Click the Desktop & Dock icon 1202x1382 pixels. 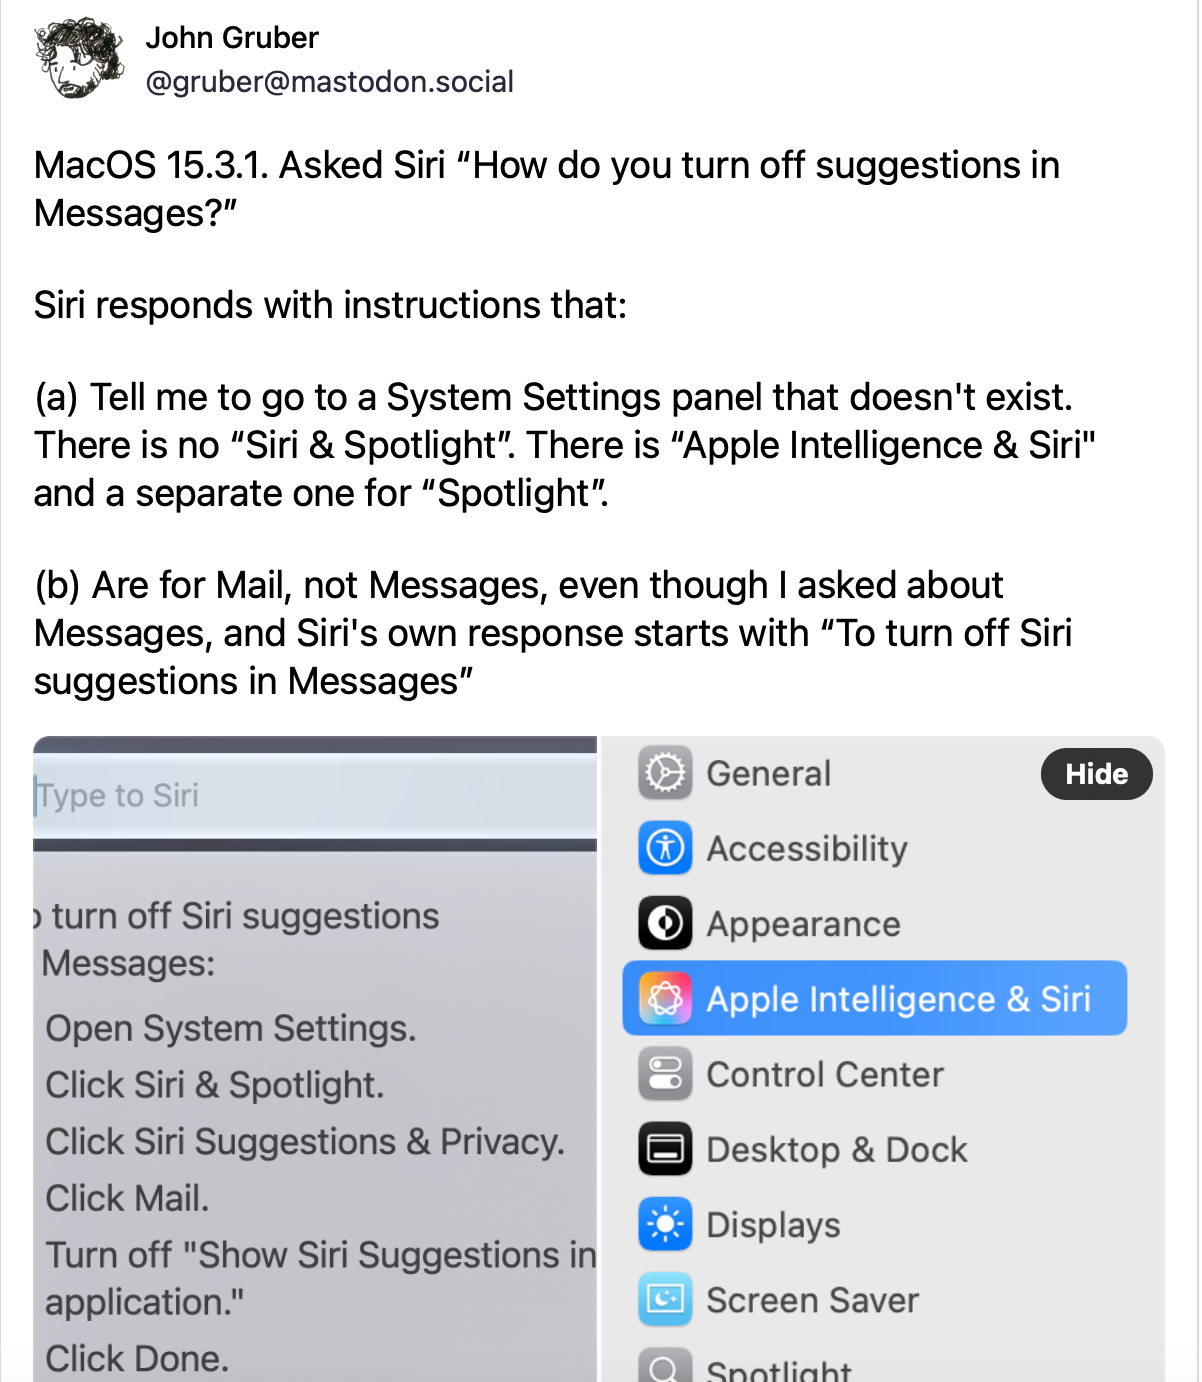click(x=665, y=1149)
